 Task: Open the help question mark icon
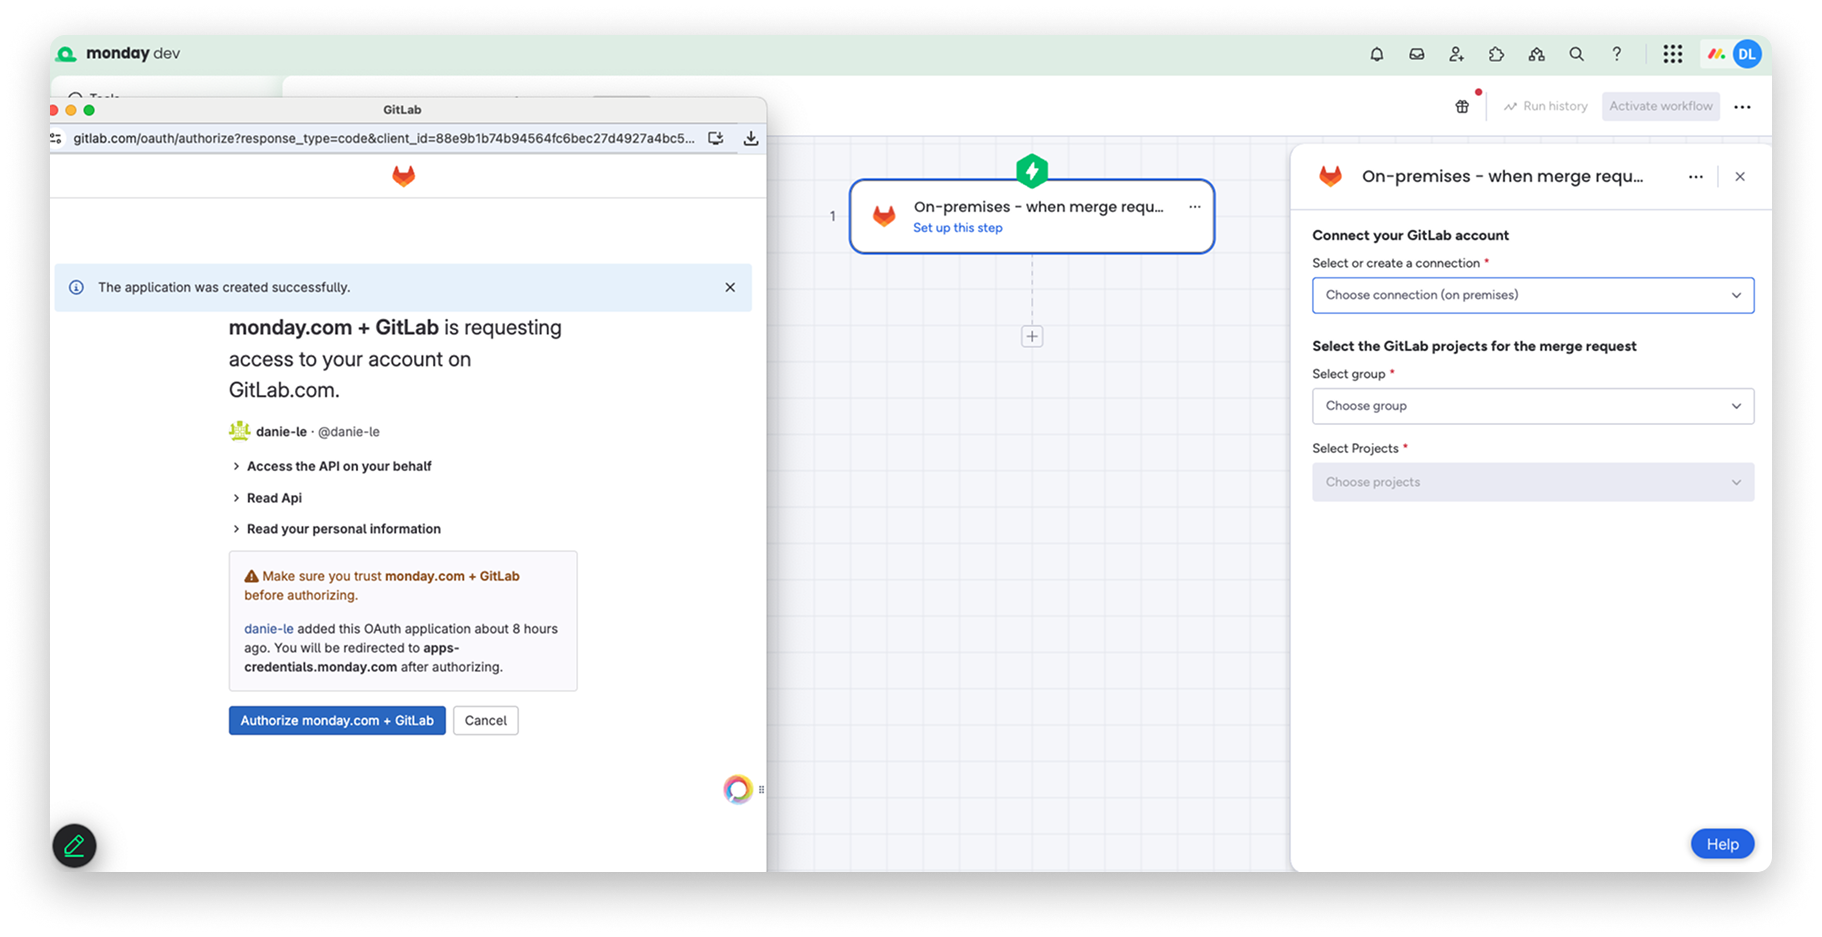tap(1616, 54)
